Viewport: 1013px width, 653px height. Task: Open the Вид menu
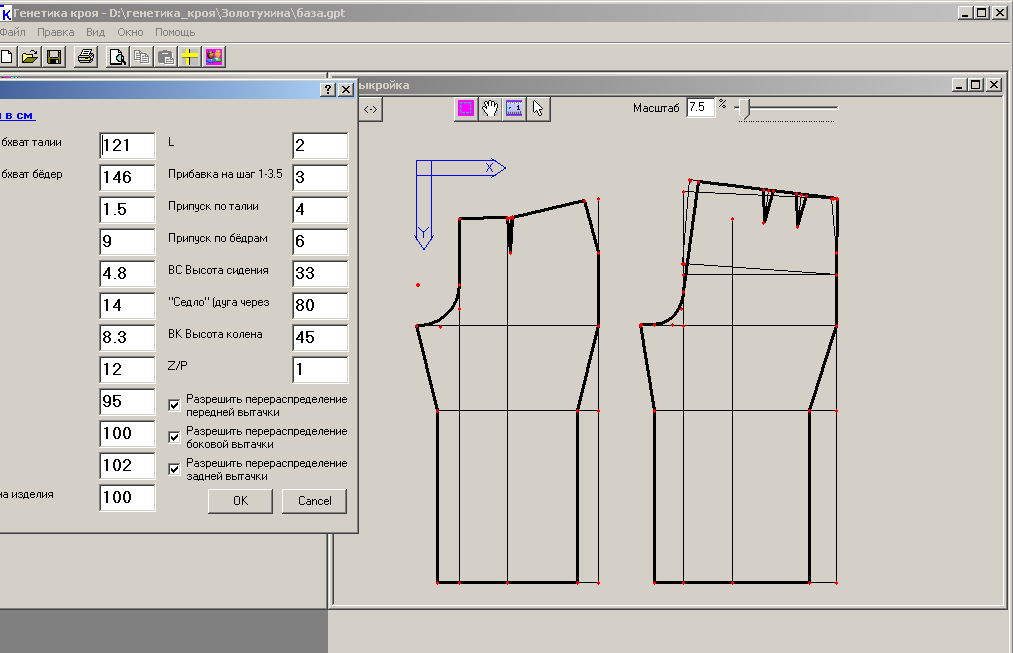click(95, 32)
